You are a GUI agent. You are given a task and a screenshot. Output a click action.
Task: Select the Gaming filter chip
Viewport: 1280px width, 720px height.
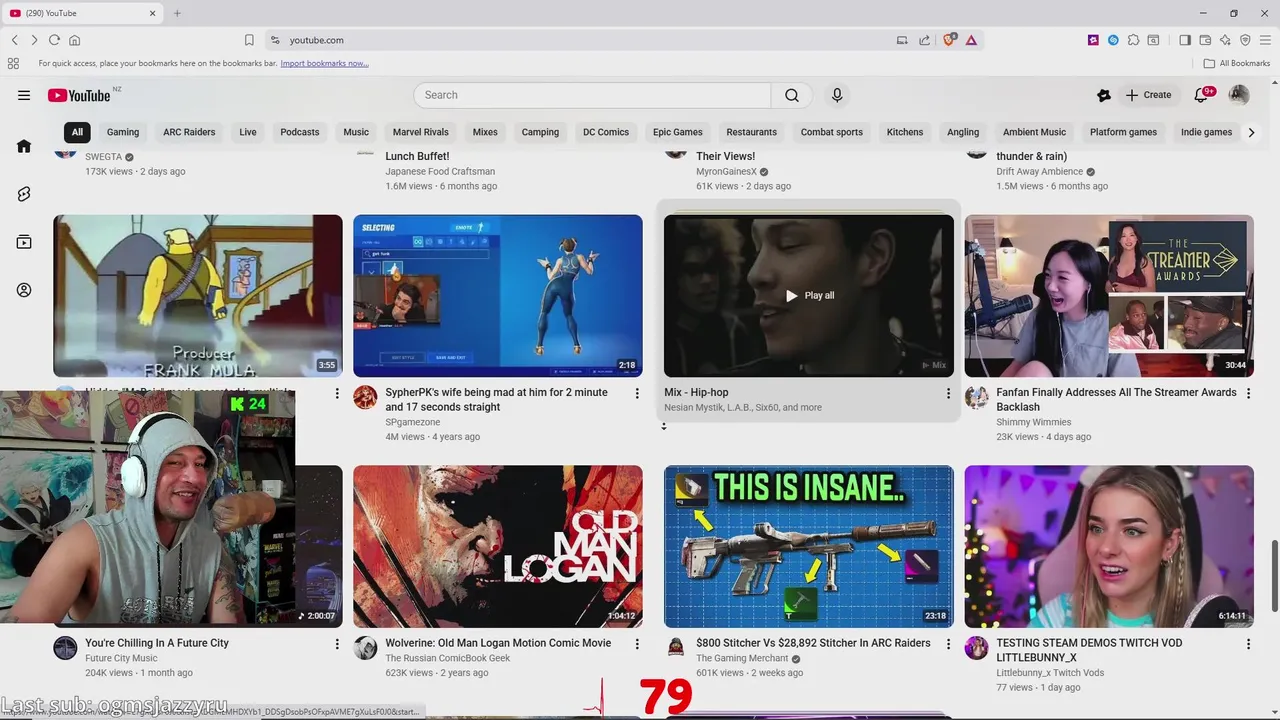point(123,132)
